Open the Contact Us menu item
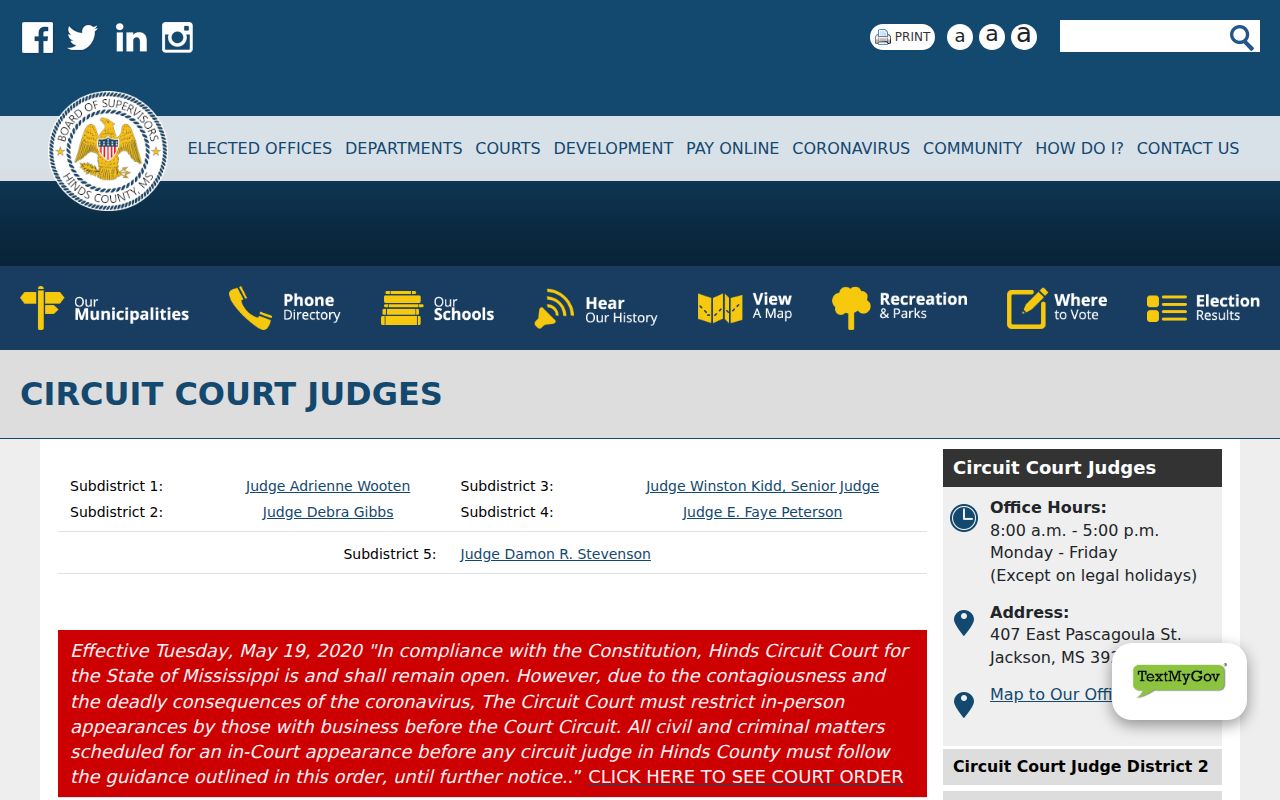The image size is (1280, 800). point(1188,148)
